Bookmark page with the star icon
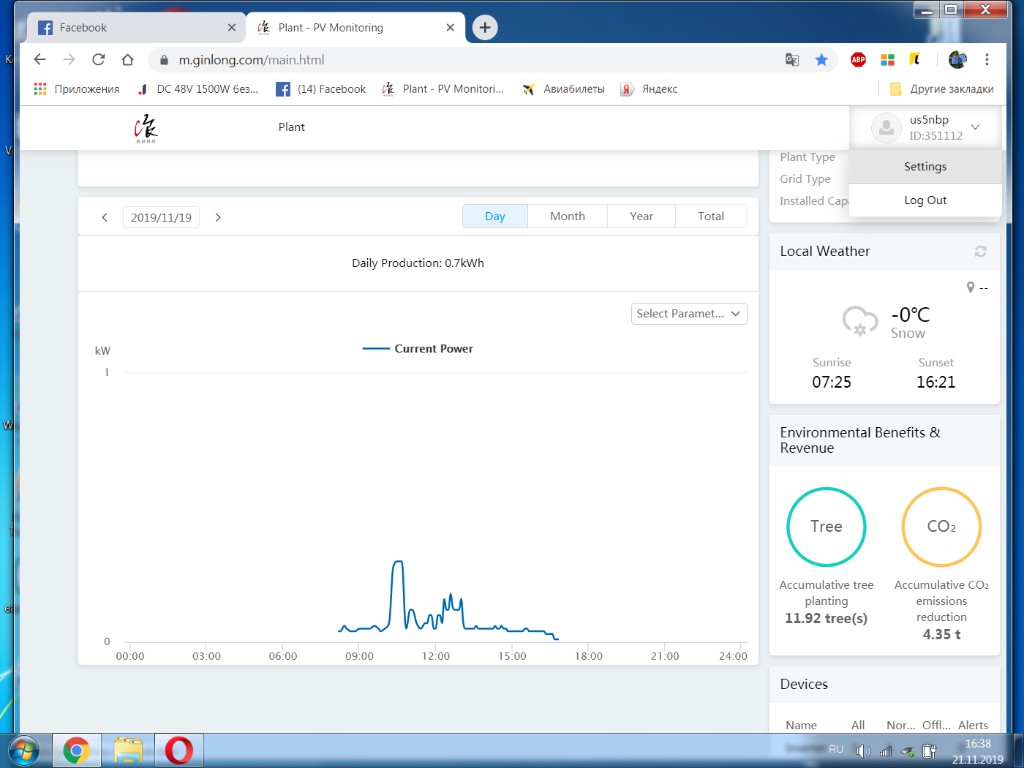This screenshot has height=768, width=1024. pos(821,59)
